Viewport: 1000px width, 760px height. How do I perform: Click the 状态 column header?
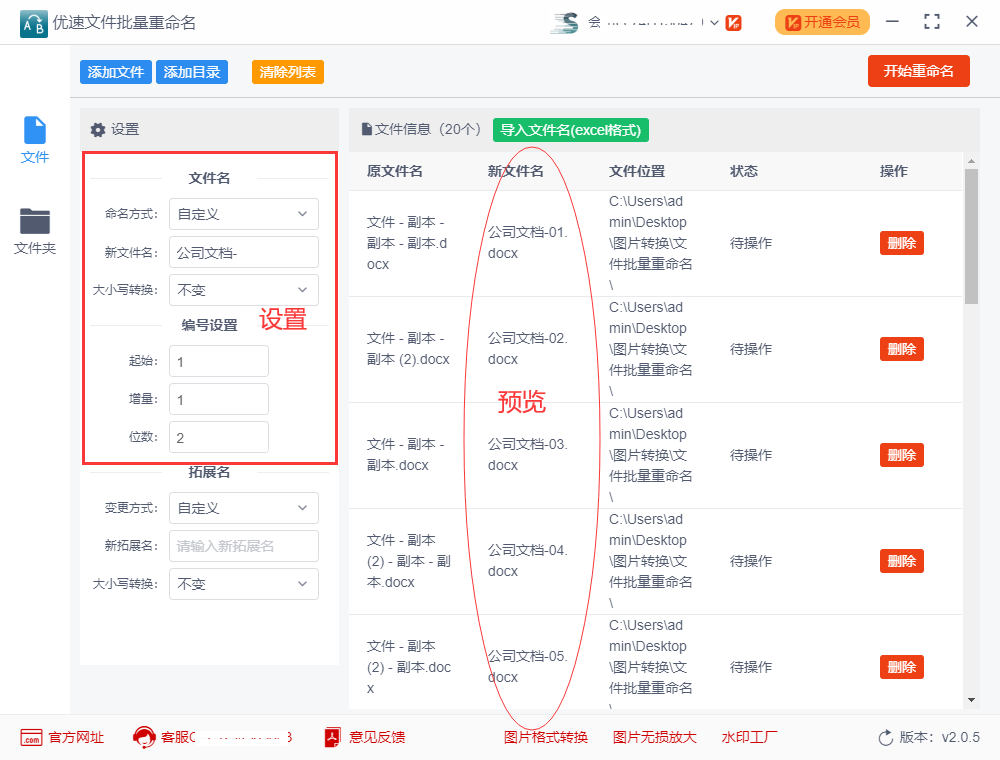click(744, 171)
